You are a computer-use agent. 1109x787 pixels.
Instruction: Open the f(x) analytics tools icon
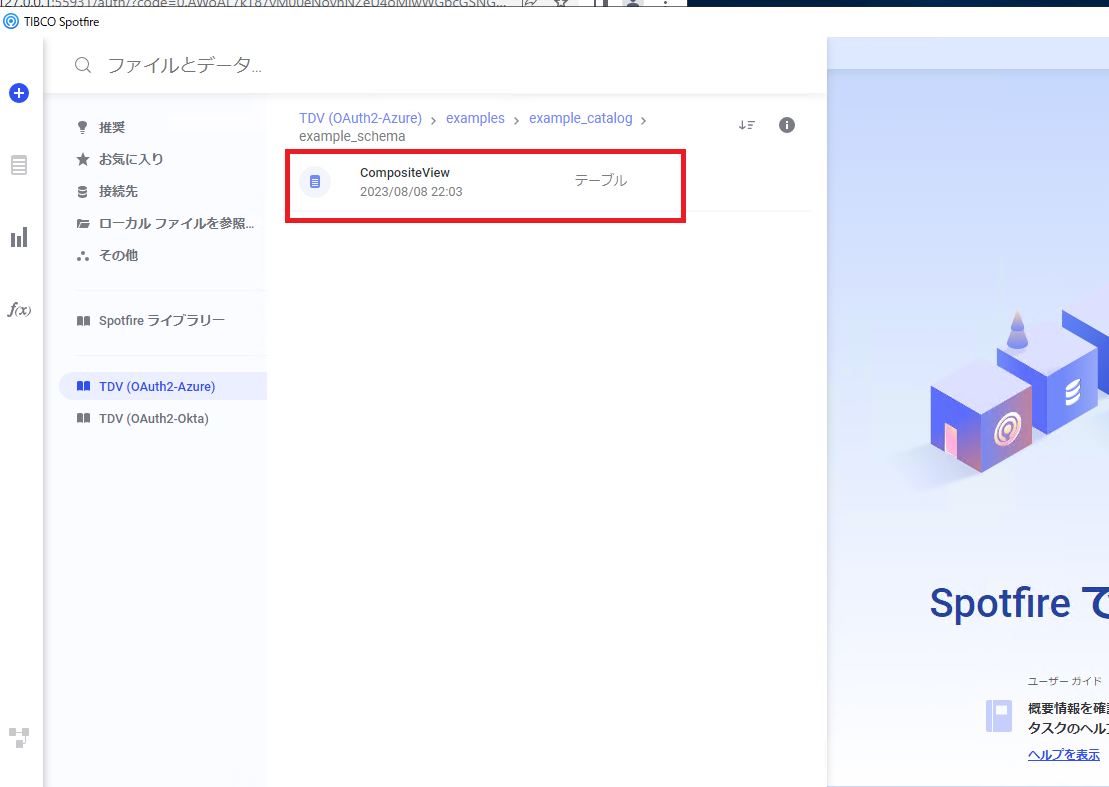click(19, 310)
